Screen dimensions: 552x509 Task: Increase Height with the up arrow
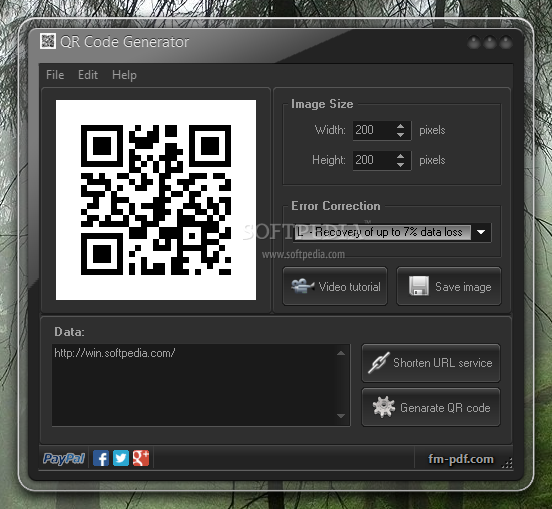point(400,156)
